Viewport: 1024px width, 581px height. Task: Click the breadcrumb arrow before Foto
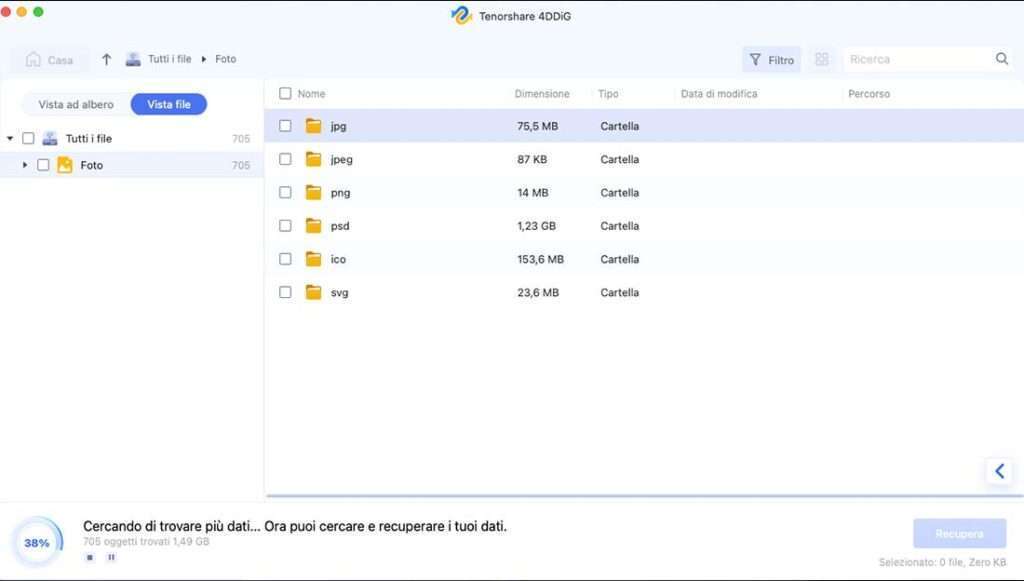coord(204,59)
